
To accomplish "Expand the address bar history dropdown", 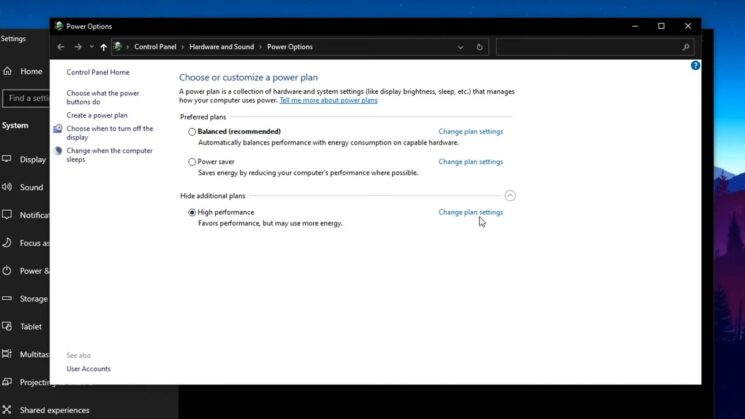I will pos(460,47).
